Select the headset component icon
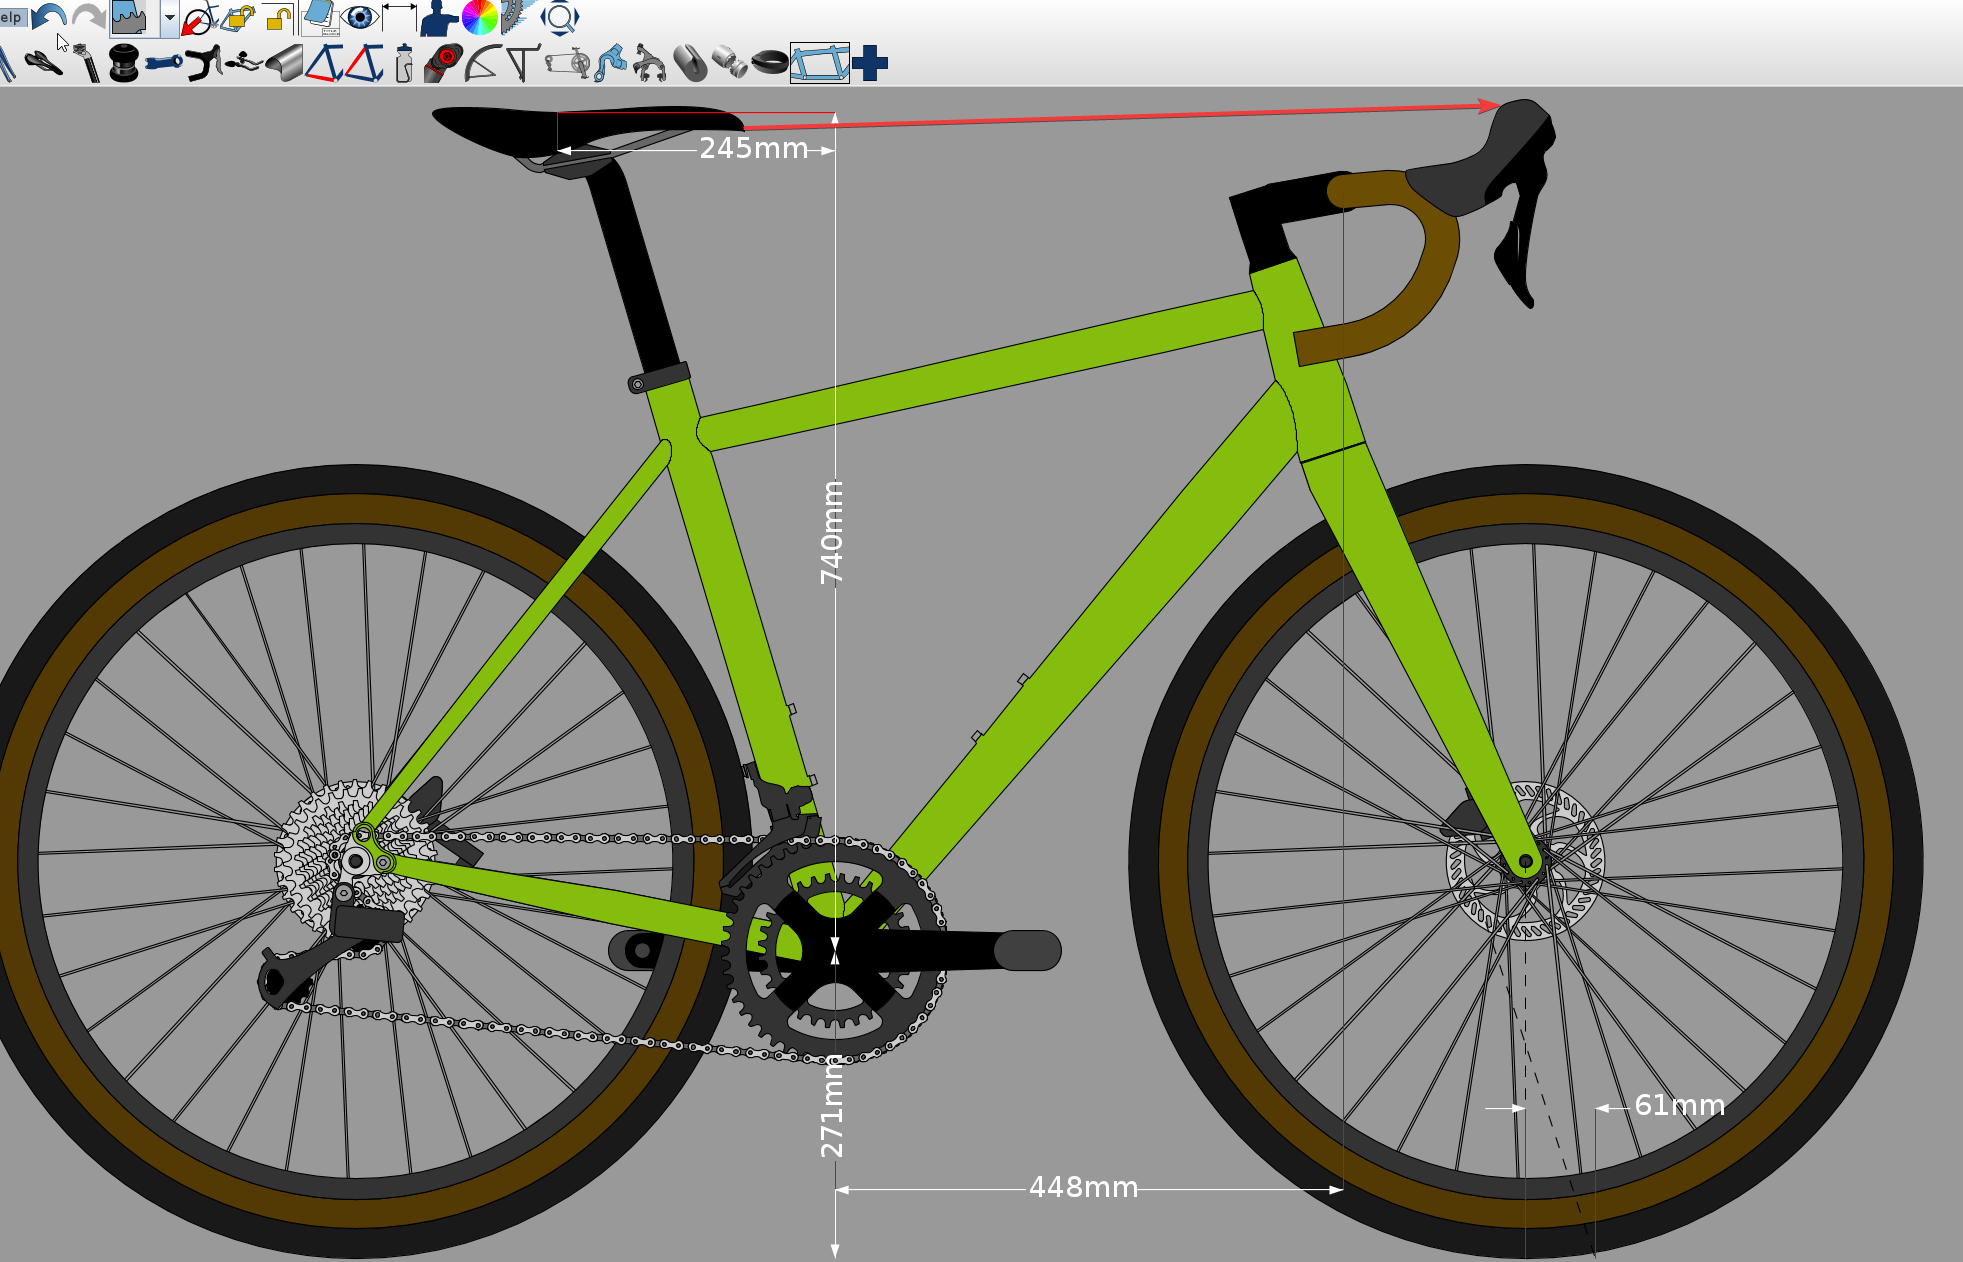The height and width of the screenshot is (1262, 1963). pos(124,63)
